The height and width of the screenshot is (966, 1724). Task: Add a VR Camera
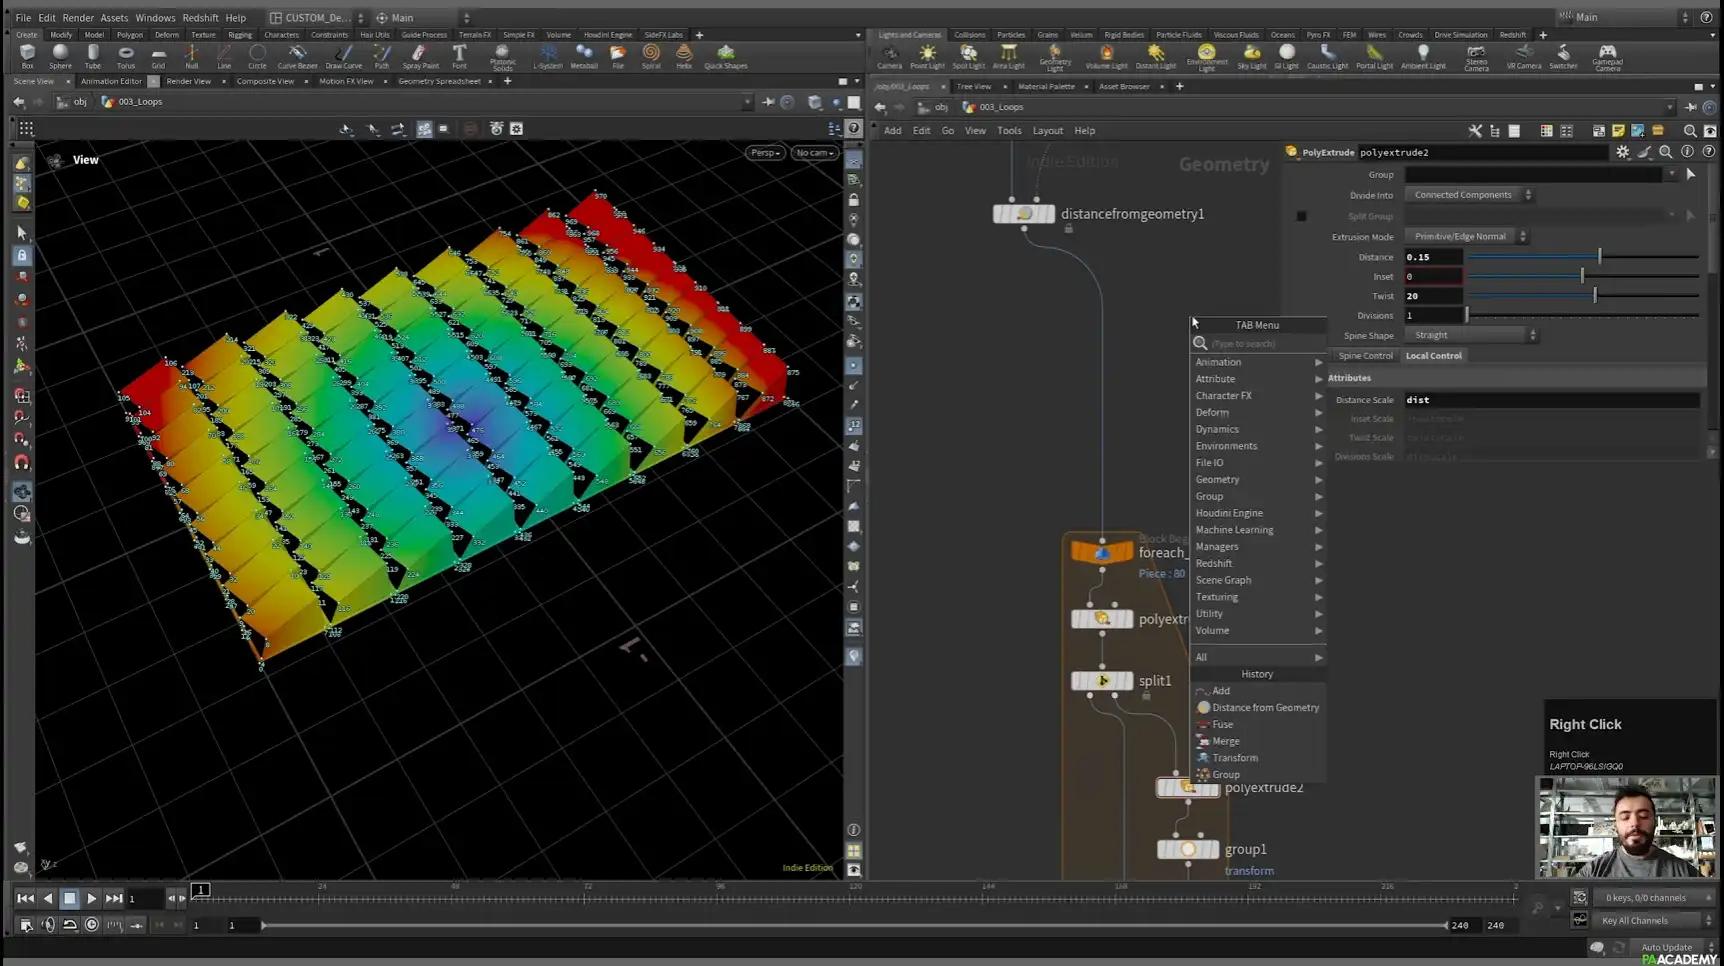tap(1524, 55)
